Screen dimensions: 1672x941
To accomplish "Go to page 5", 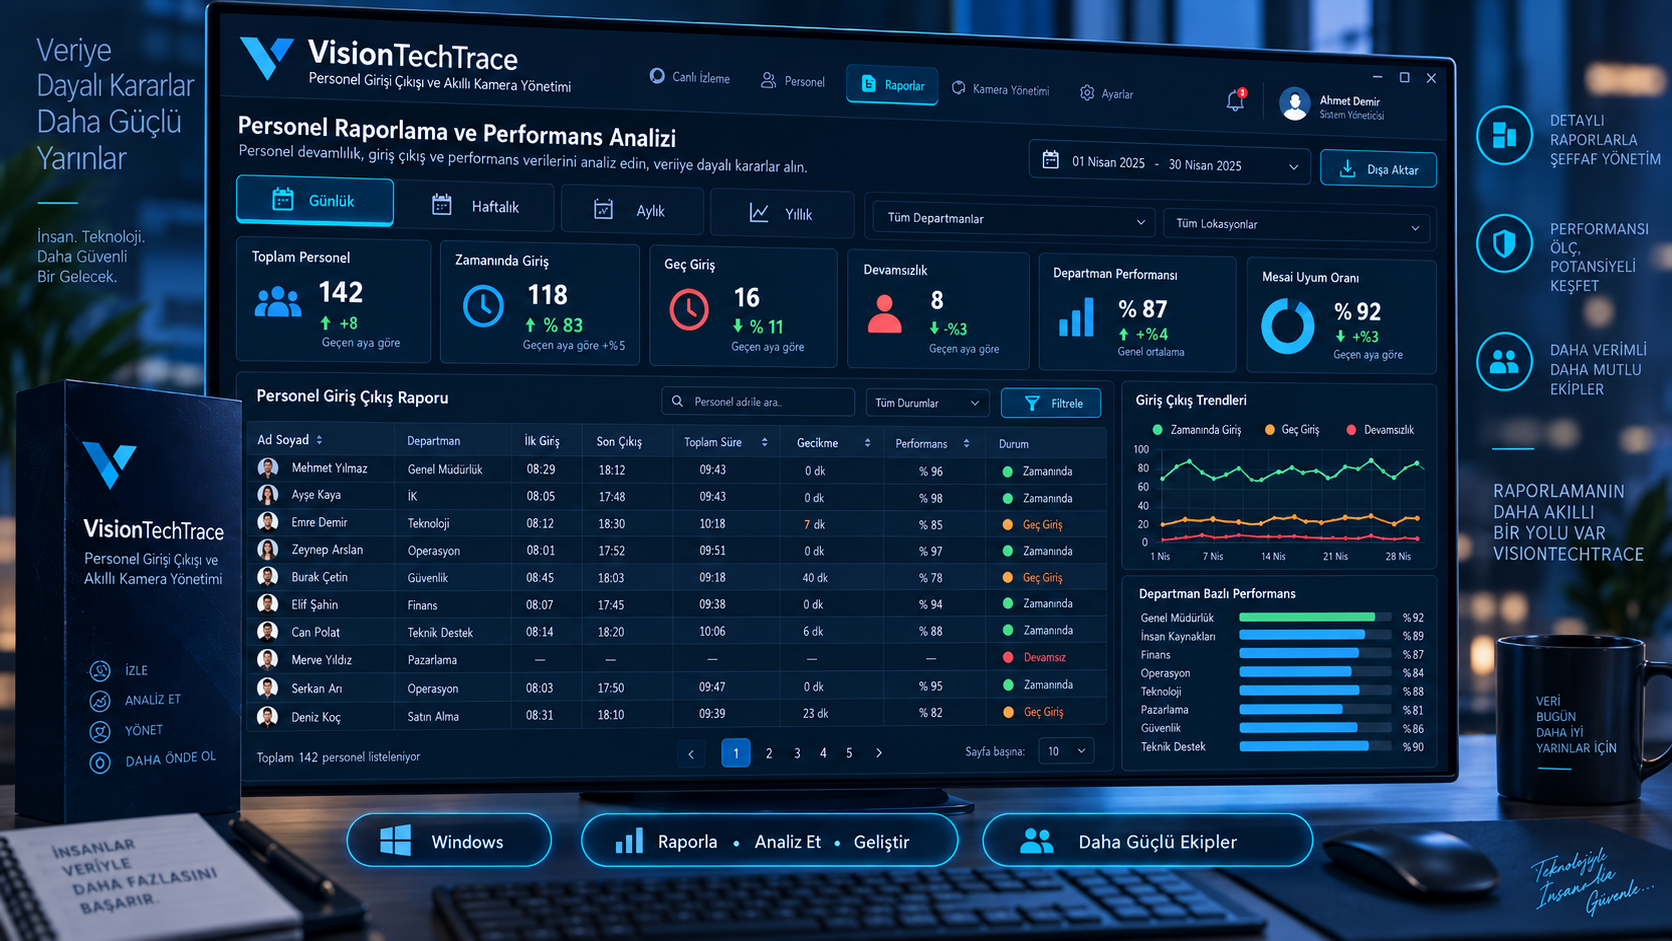I will click(849, 753).
